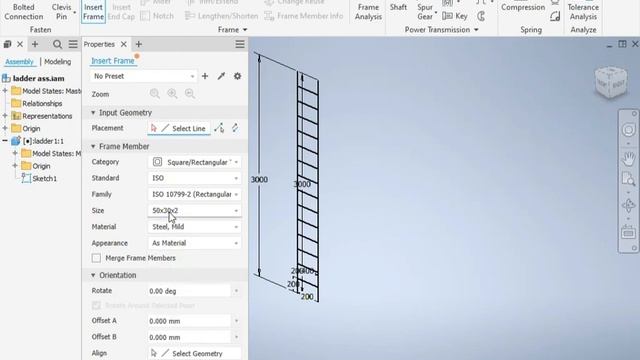Click the zoom out magnifier icon

[190, 94]
